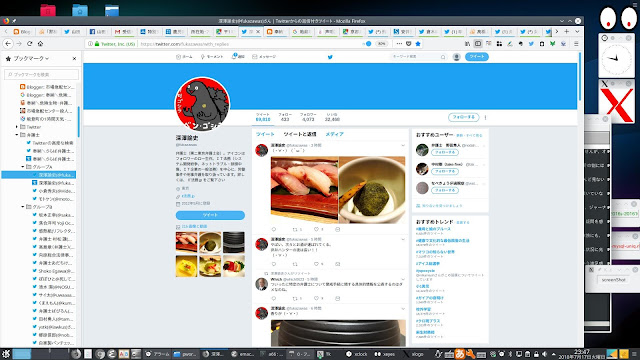Open the profile avatar menu in Twitter header
This screenshot has width=640, height=360.
(x=457, y=57)
